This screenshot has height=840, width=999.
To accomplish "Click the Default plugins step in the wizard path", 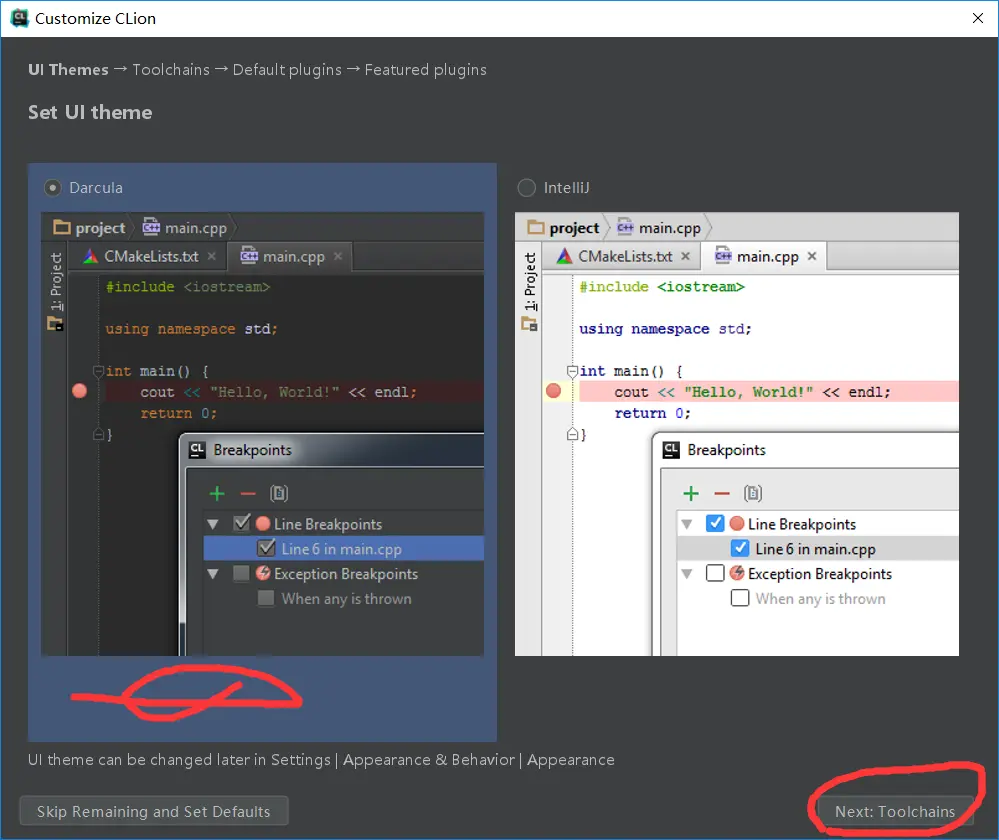I will click(x=287, y=69).
